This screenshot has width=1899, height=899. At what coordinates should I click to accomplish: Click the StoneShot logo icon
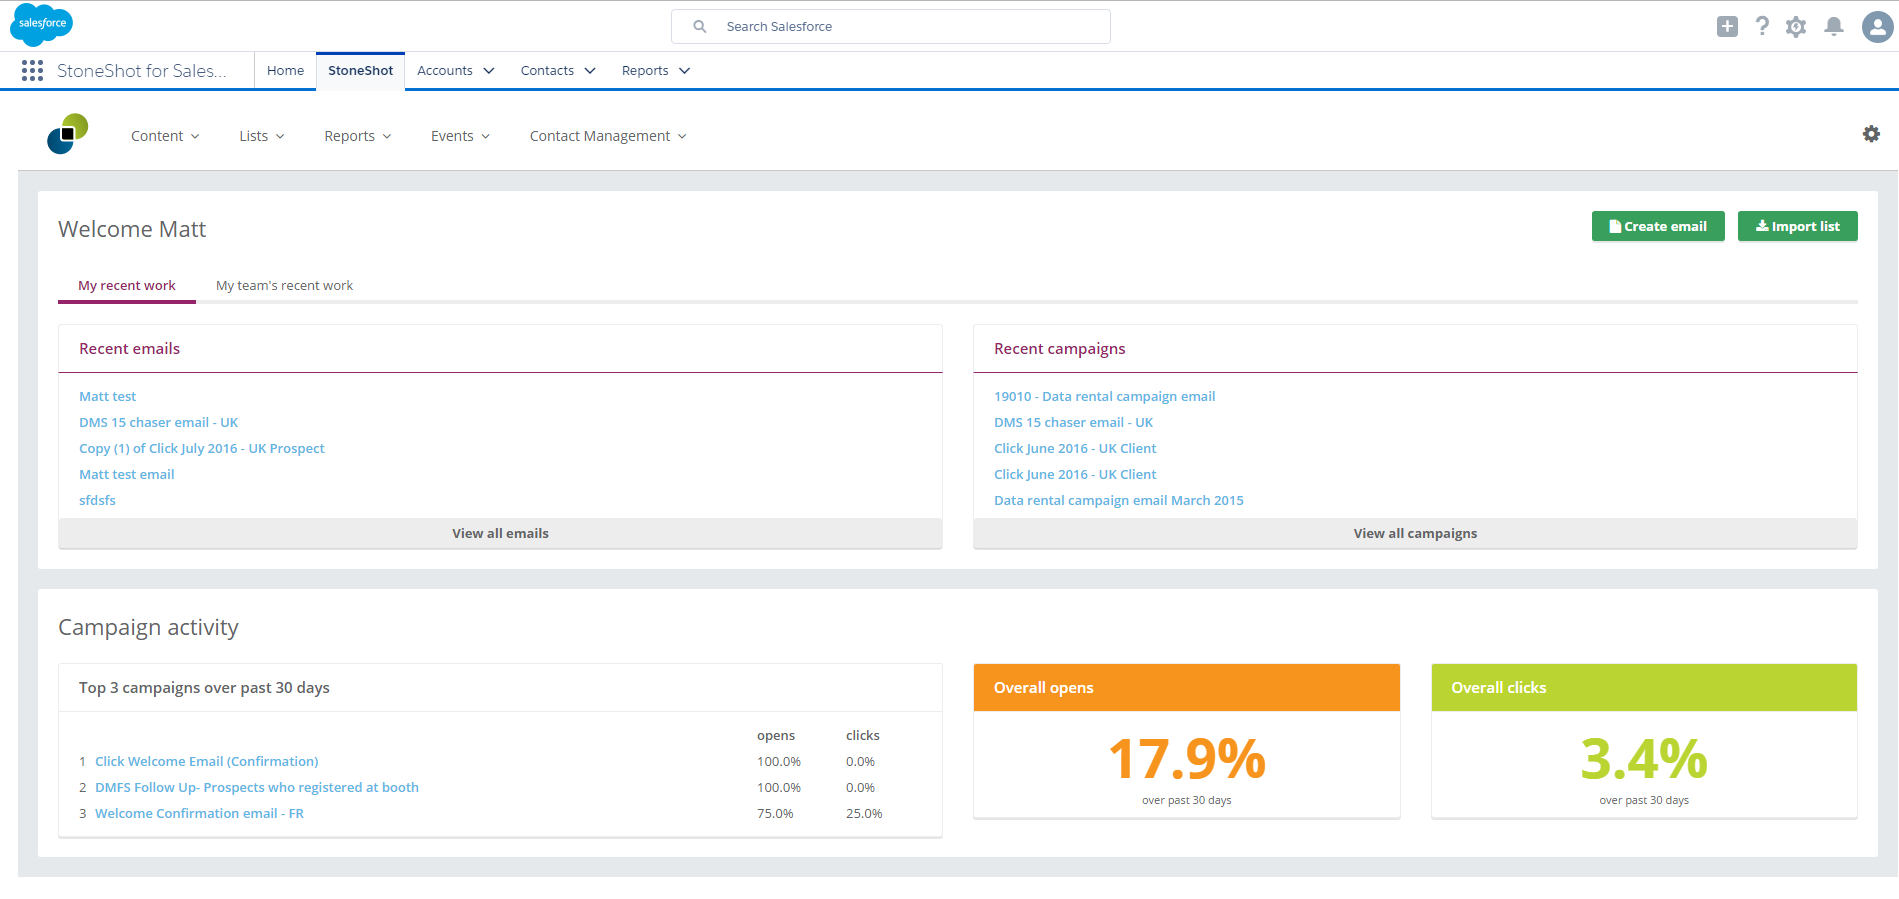(x=67, y=134)
